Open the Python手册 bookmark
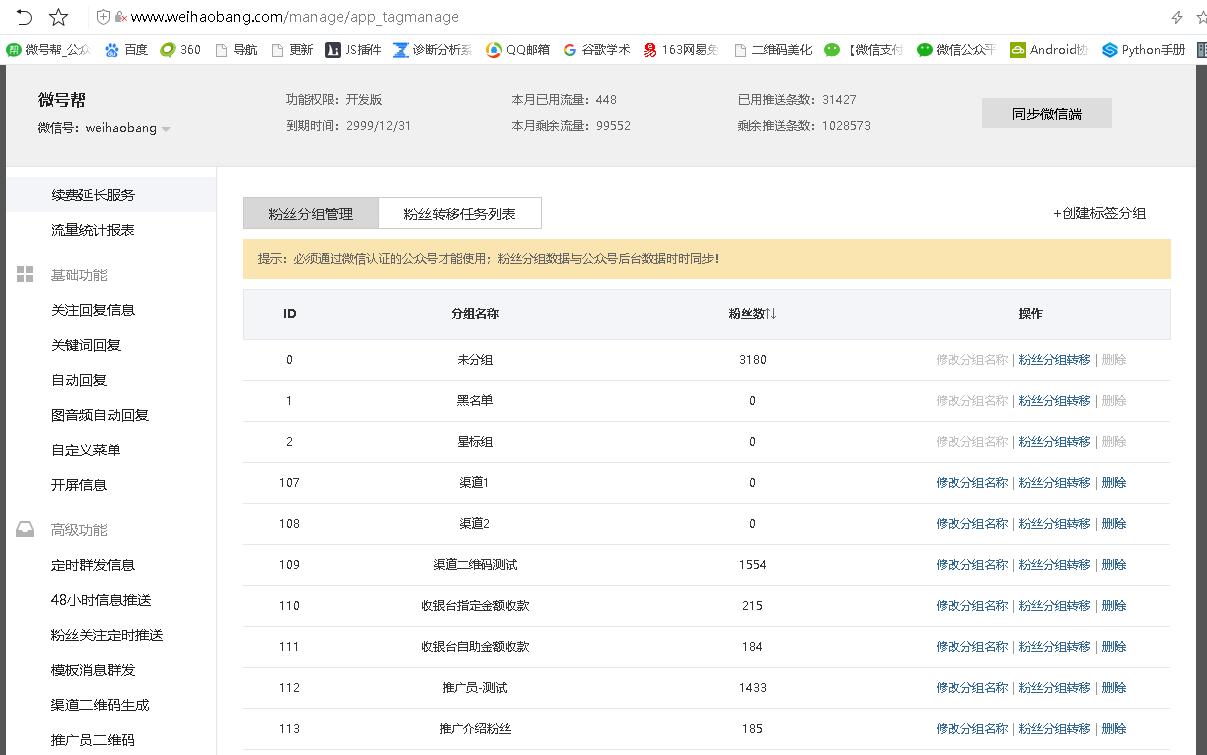Viewport: 1207px width, 755px height. coord(1143,49)
